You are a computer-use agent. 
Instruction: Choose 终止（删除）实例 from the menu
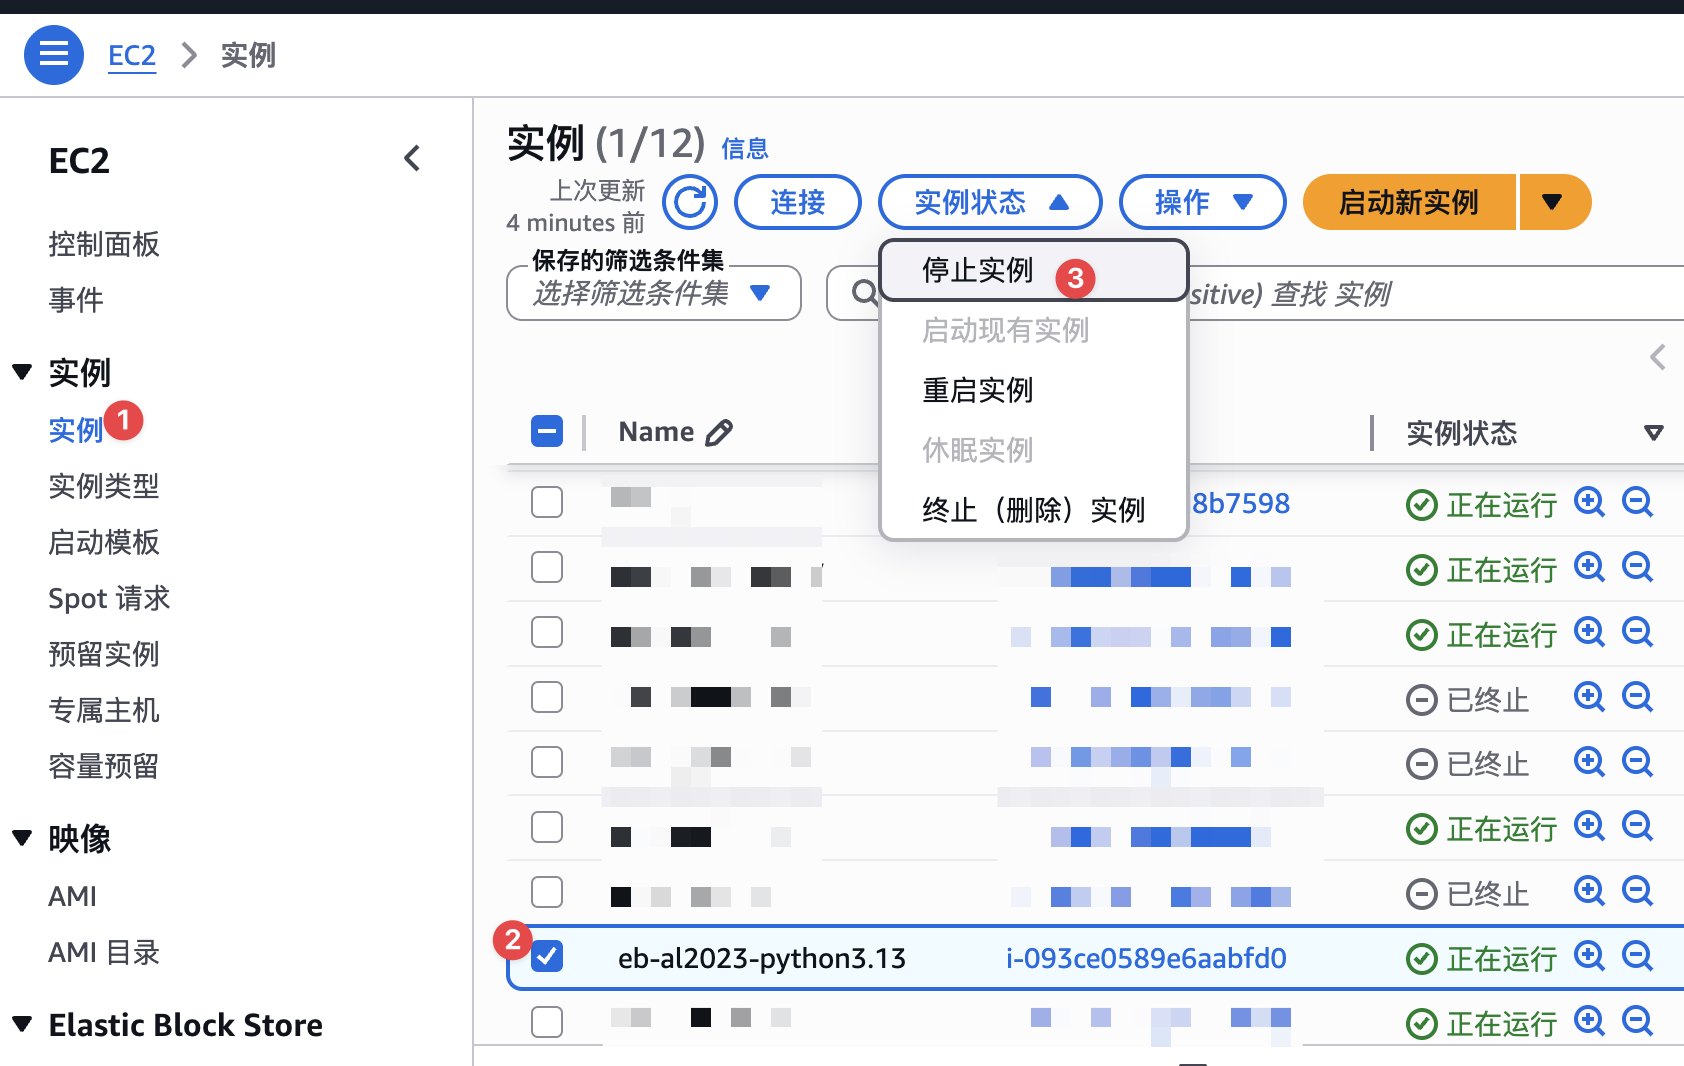1034,510
